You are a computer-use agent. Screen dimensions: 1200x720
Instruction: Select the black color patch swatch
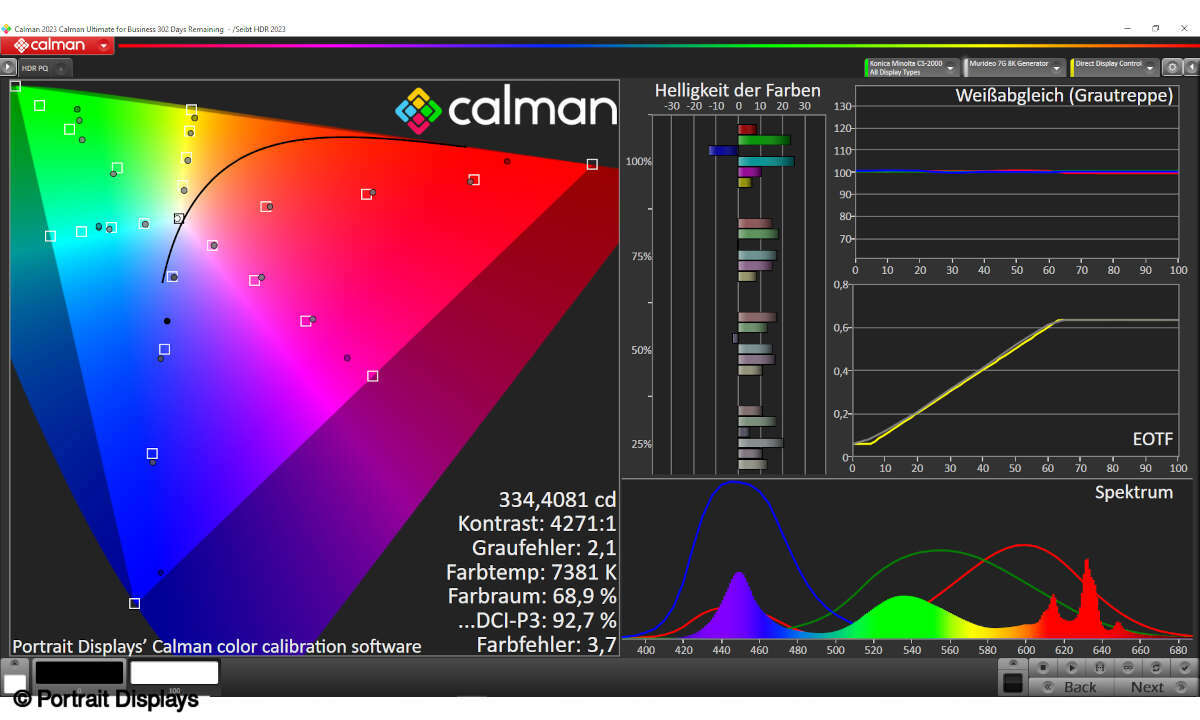79,673
